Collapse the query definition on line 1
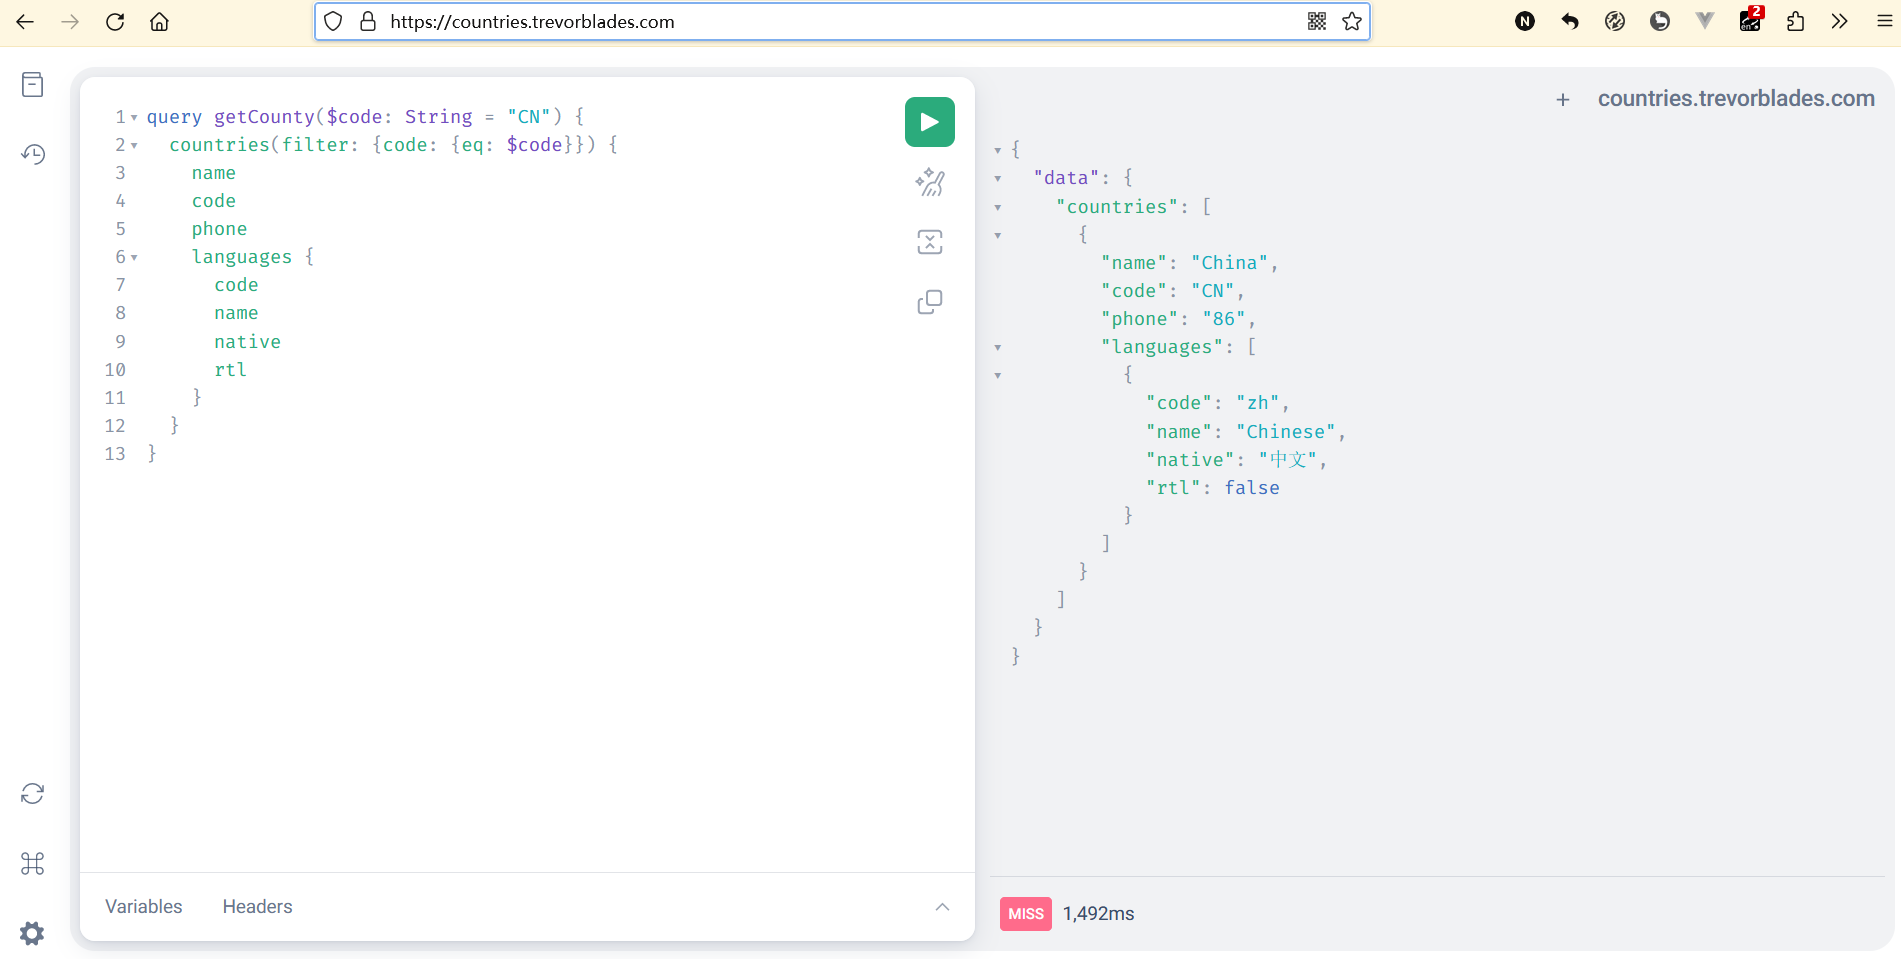 pyautogui.click(x=134, y=118)
